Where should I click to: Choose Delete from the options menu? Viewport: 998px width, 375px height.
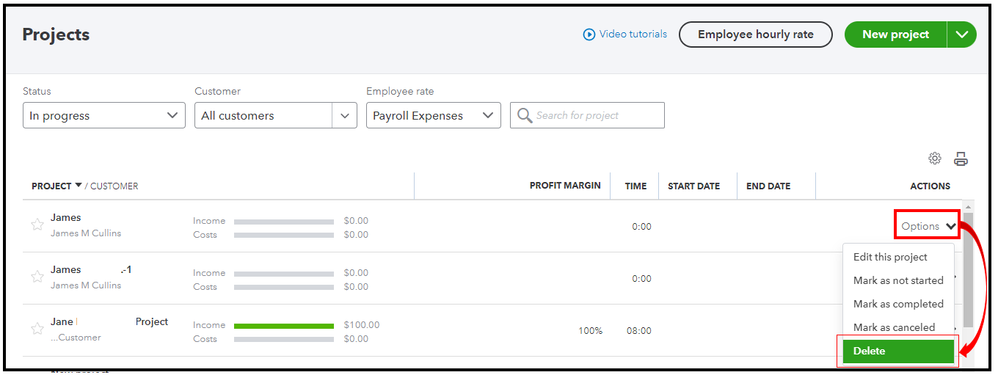[898, 351]
